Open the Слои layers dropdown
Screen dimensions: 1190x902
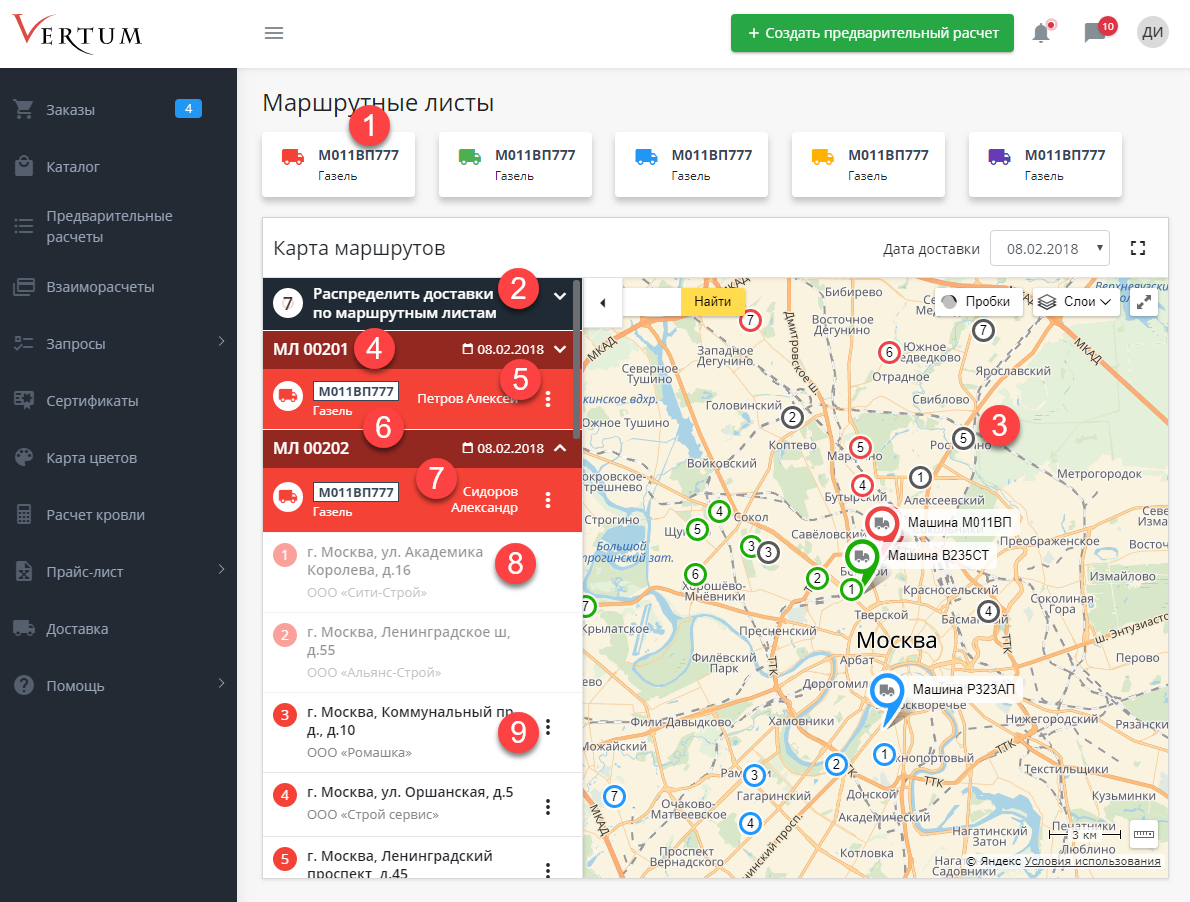point(1076,302)
